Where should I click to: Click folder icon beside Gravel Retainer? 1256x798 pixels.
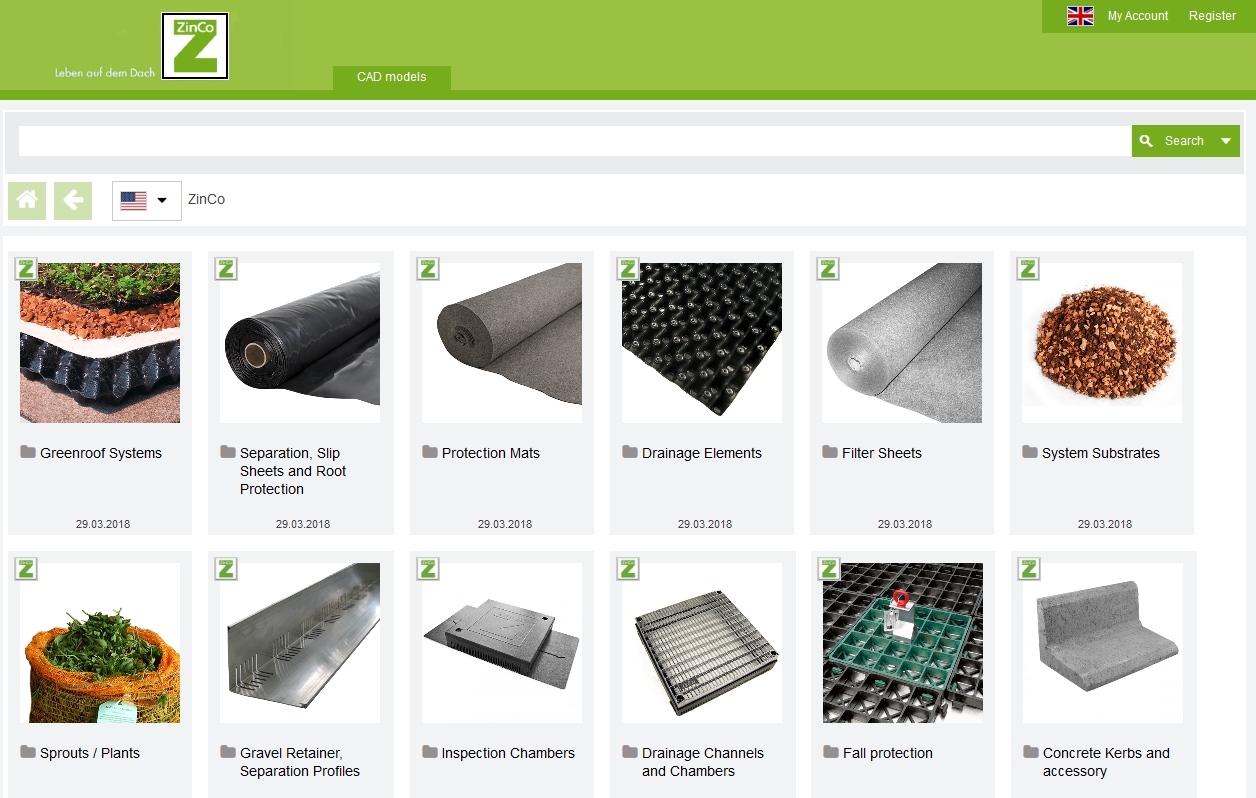pyautogui.click(x=228, y=752)
